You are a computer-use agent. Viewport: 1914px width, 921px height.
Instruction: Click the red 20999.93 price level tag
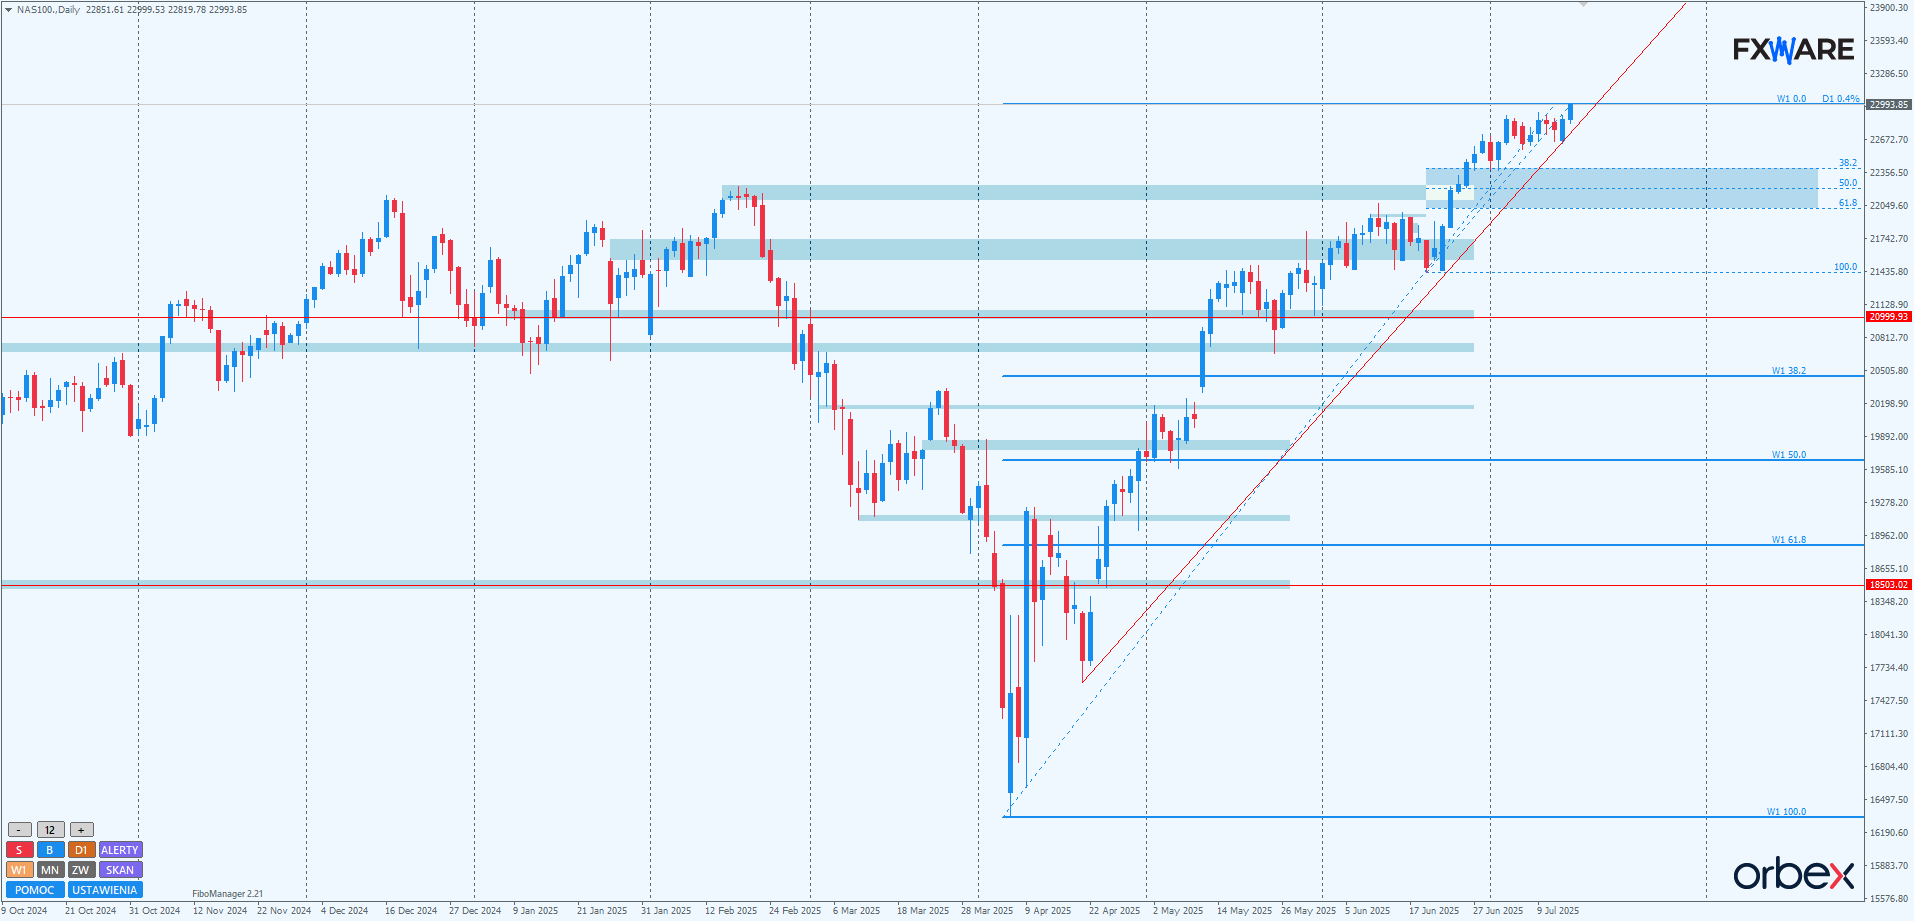(x=1888, y=317)
